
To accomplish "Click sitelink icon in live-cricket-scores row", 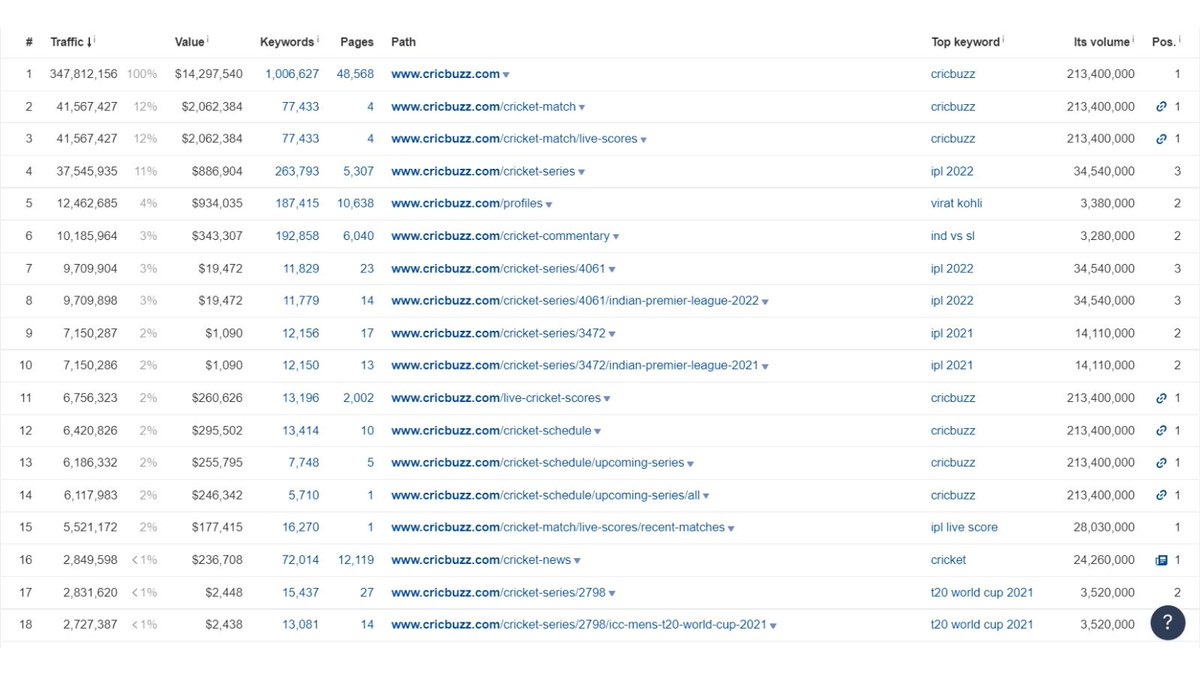I will pyautogui.click(x=1161, y=398).
